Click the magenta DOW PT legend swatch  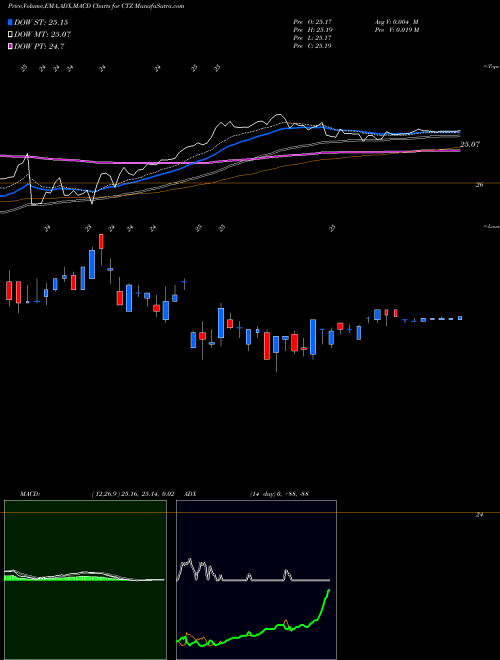pos(11,46)
